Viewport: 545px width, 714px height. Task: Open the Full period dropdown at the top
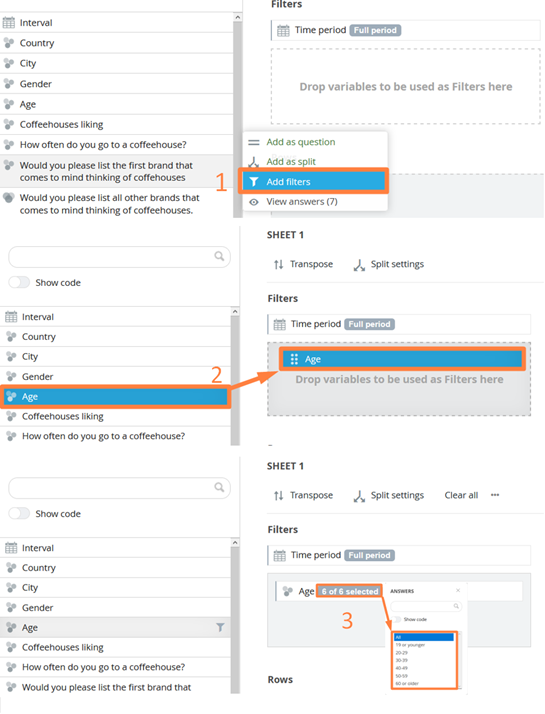click(x=375, y=31)
